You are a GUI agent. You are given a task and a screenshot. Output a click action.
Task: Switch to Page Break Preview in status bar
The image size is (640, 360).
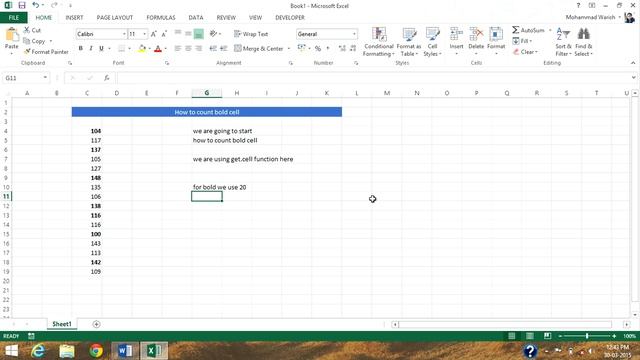point(547,336)
